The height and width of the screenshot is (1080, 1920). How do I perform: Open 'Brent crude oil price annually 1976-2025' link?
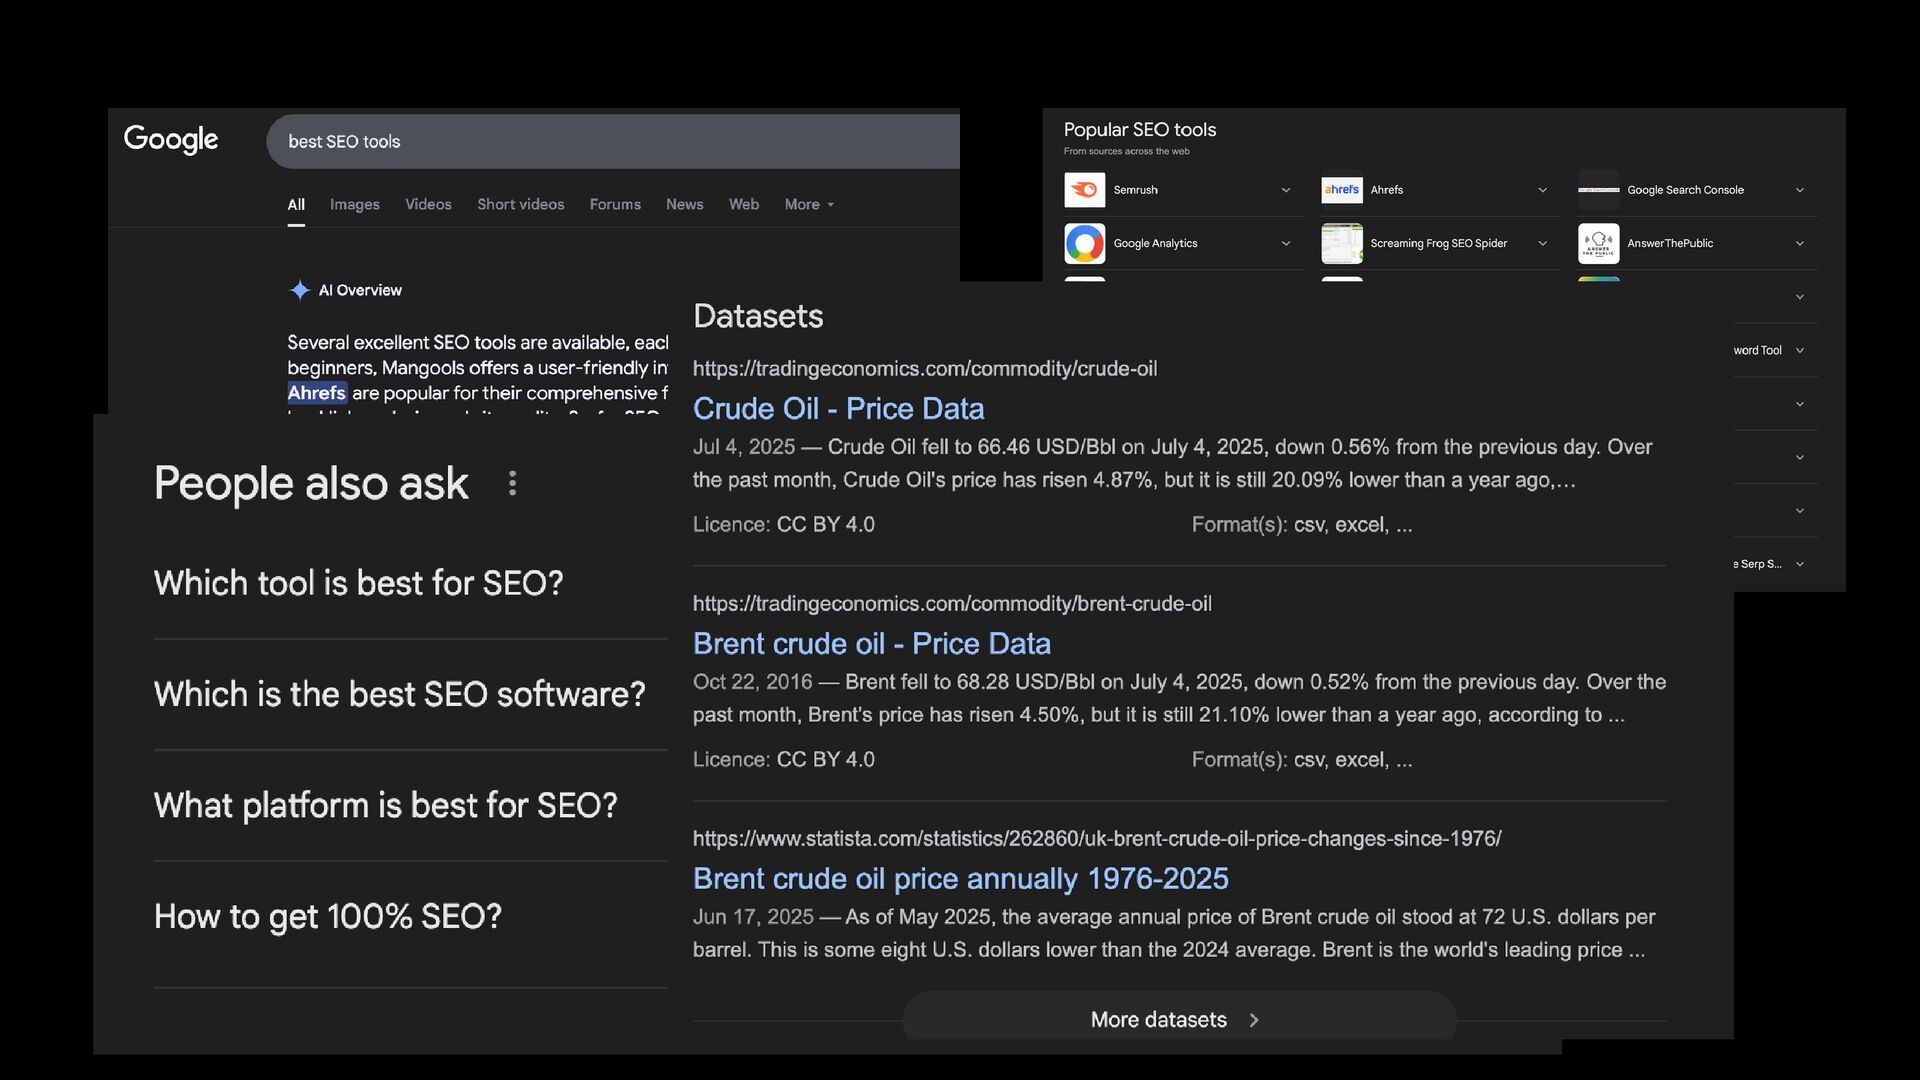960,879
